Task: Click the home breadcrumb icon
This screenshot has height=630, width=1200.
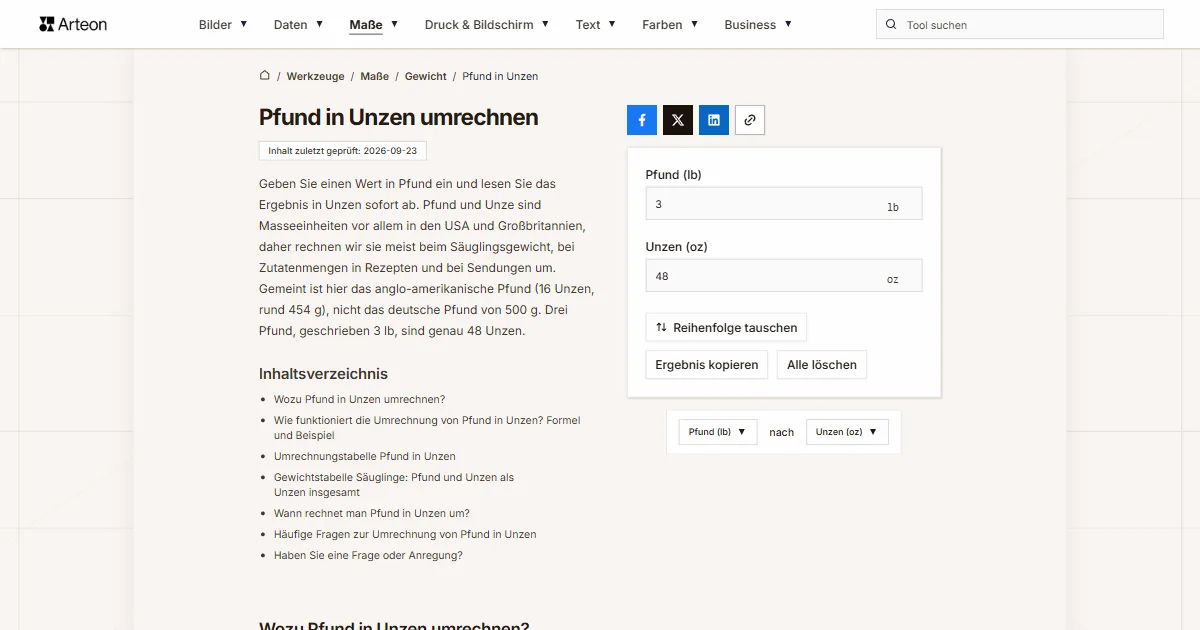Action: (x=265, y=76)
